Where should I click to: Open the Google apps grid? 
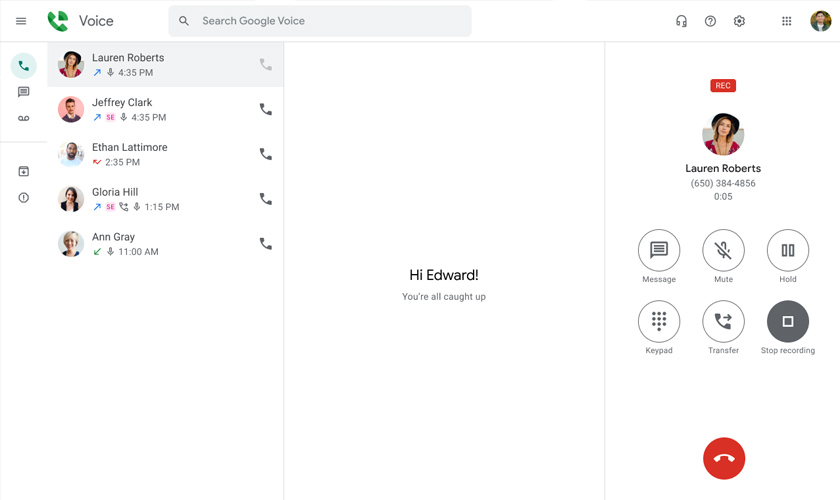(x=786, y=21)
